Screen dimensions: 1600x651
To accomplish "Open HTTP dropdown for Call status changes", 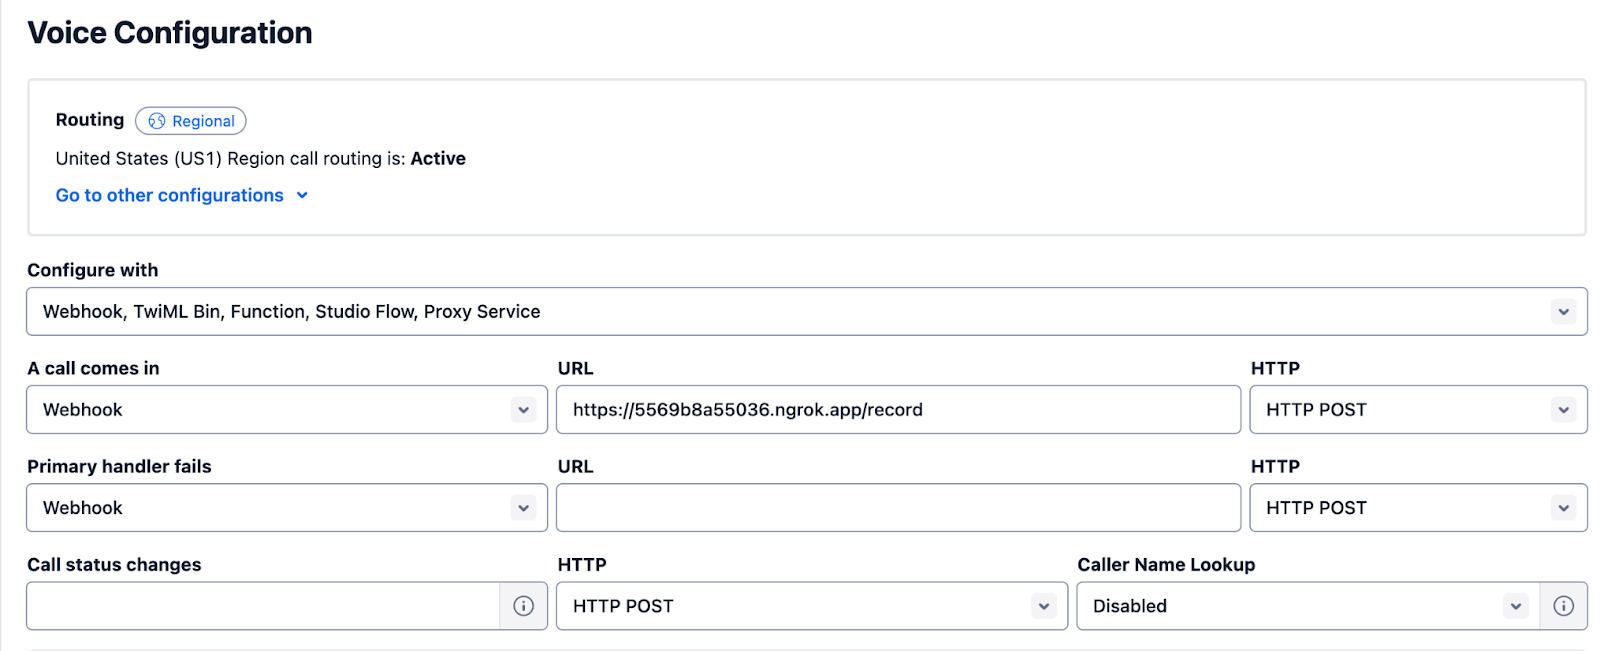I will coord(812,606).
